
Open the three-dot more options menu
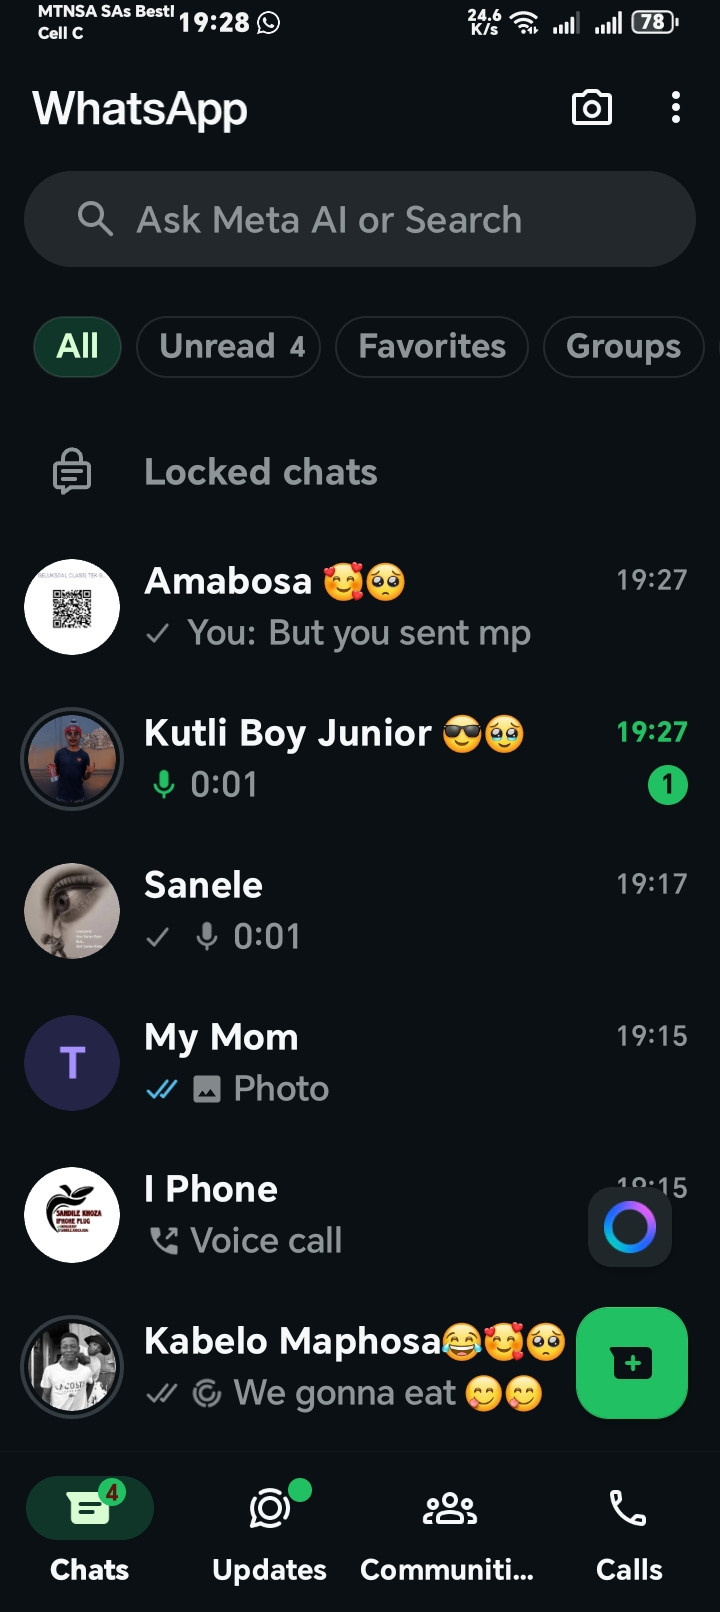pyautogui.click(x=676, y=108)
